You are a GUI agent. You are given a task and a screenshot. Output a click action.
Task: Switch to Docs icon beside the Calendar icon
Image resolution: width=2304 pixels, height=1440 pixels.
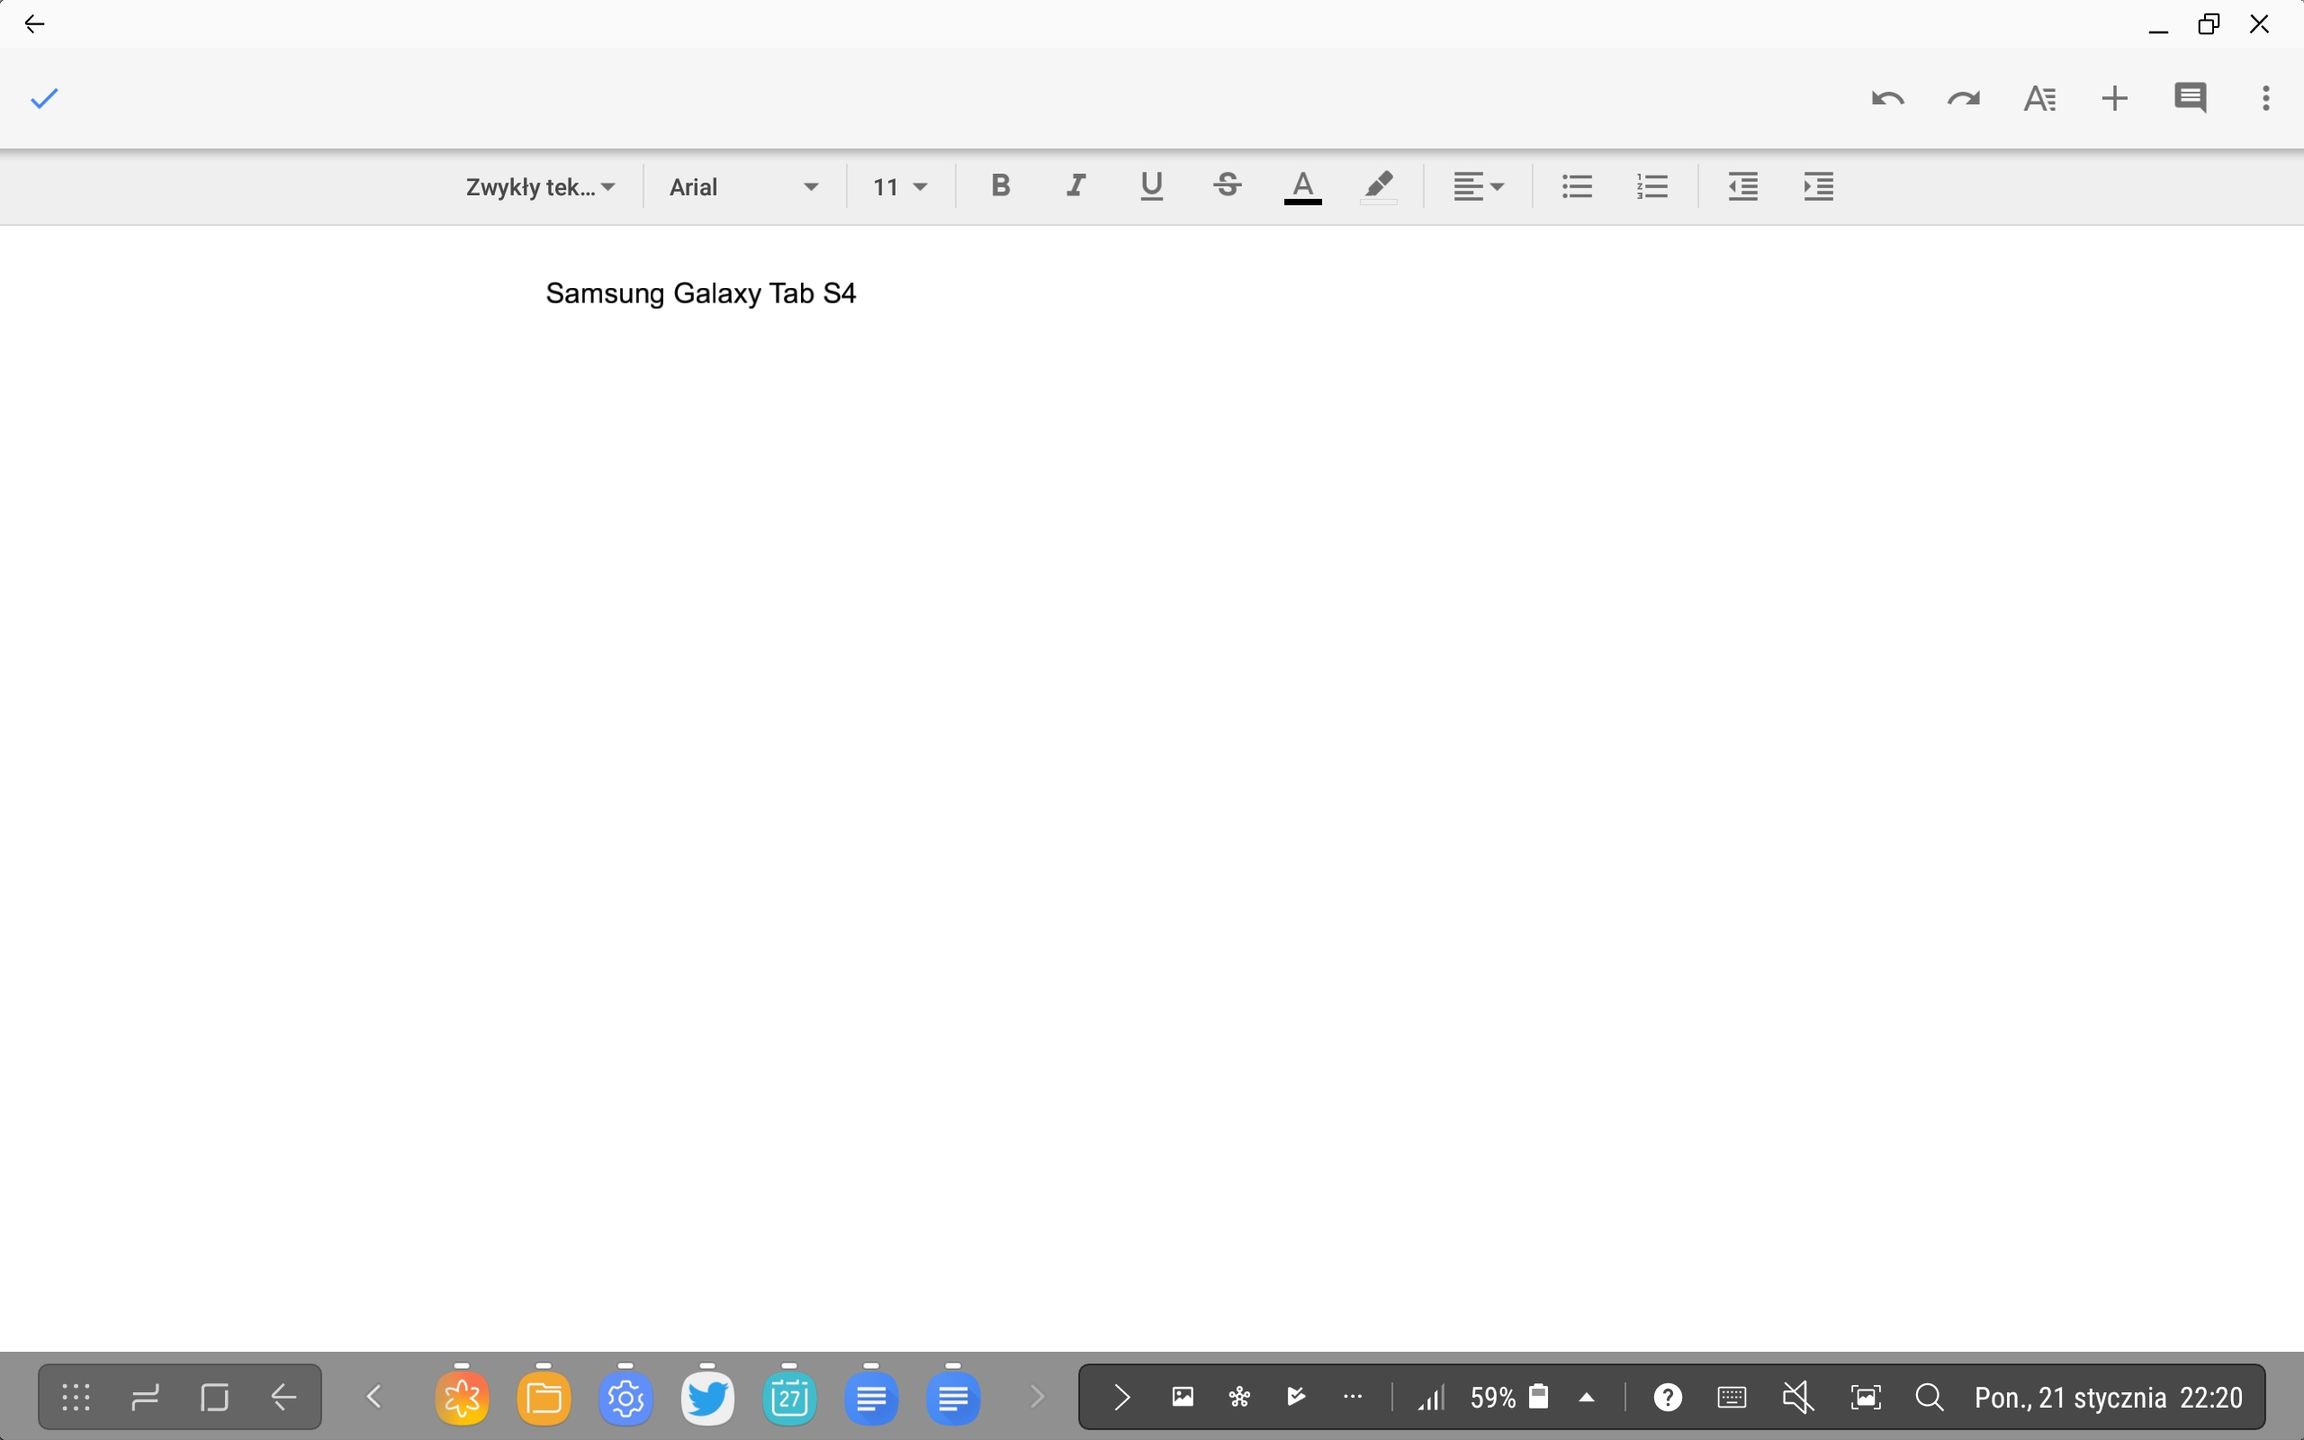pos(872,1397)
